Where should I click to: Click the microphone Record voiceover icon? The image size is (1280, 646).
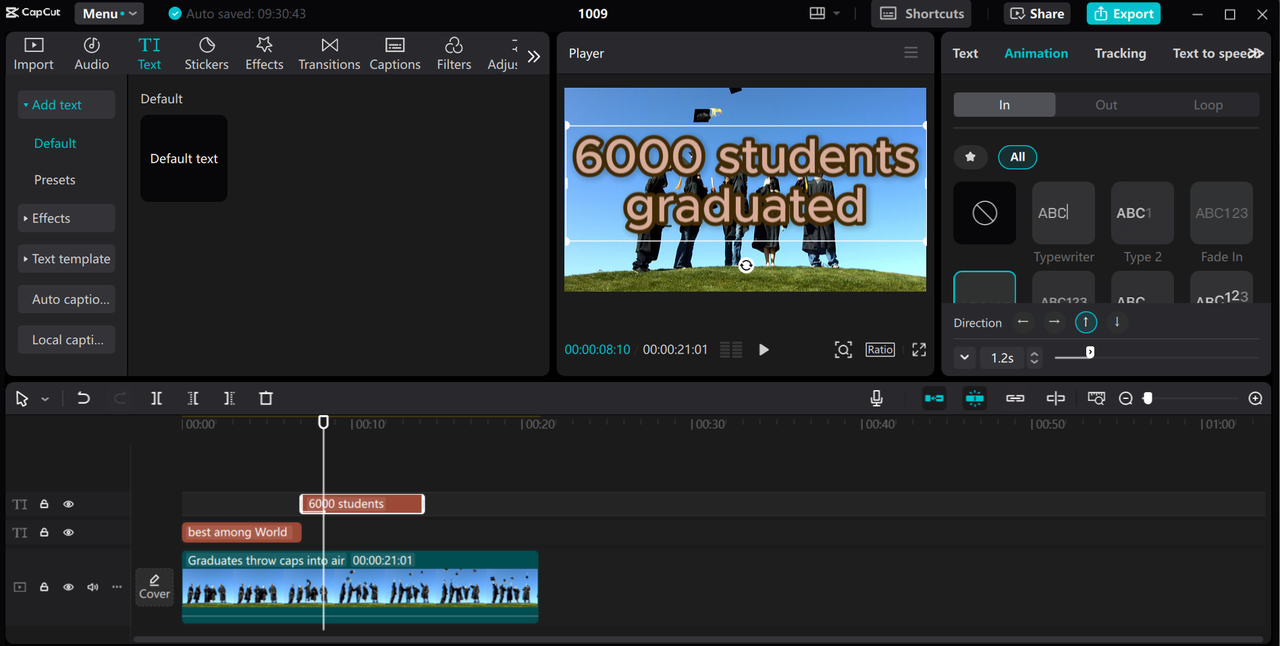coord(876,398)
